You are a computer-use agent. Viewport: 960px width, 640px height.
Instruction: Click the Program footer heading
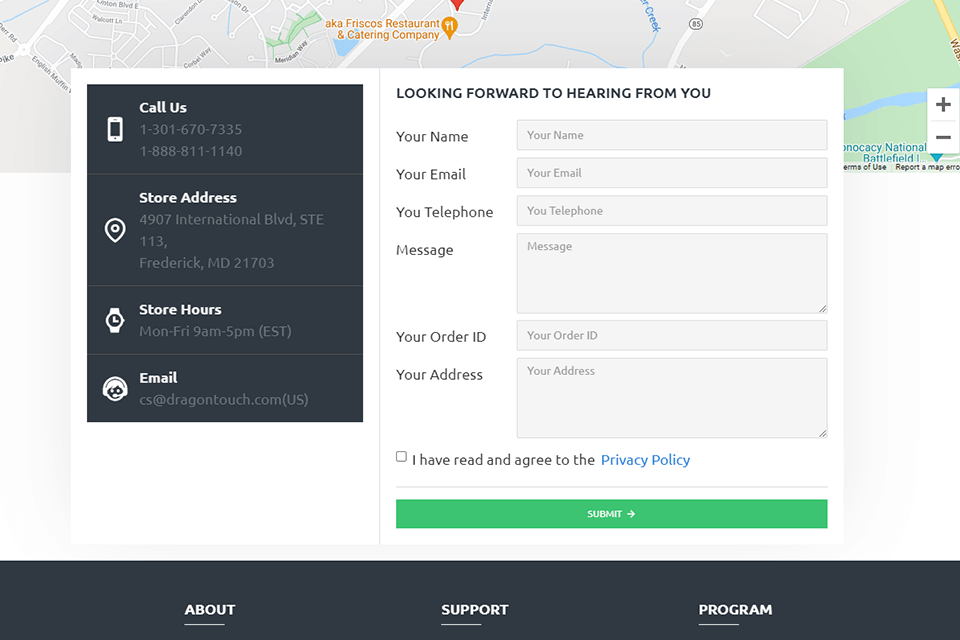click(735, 610)
